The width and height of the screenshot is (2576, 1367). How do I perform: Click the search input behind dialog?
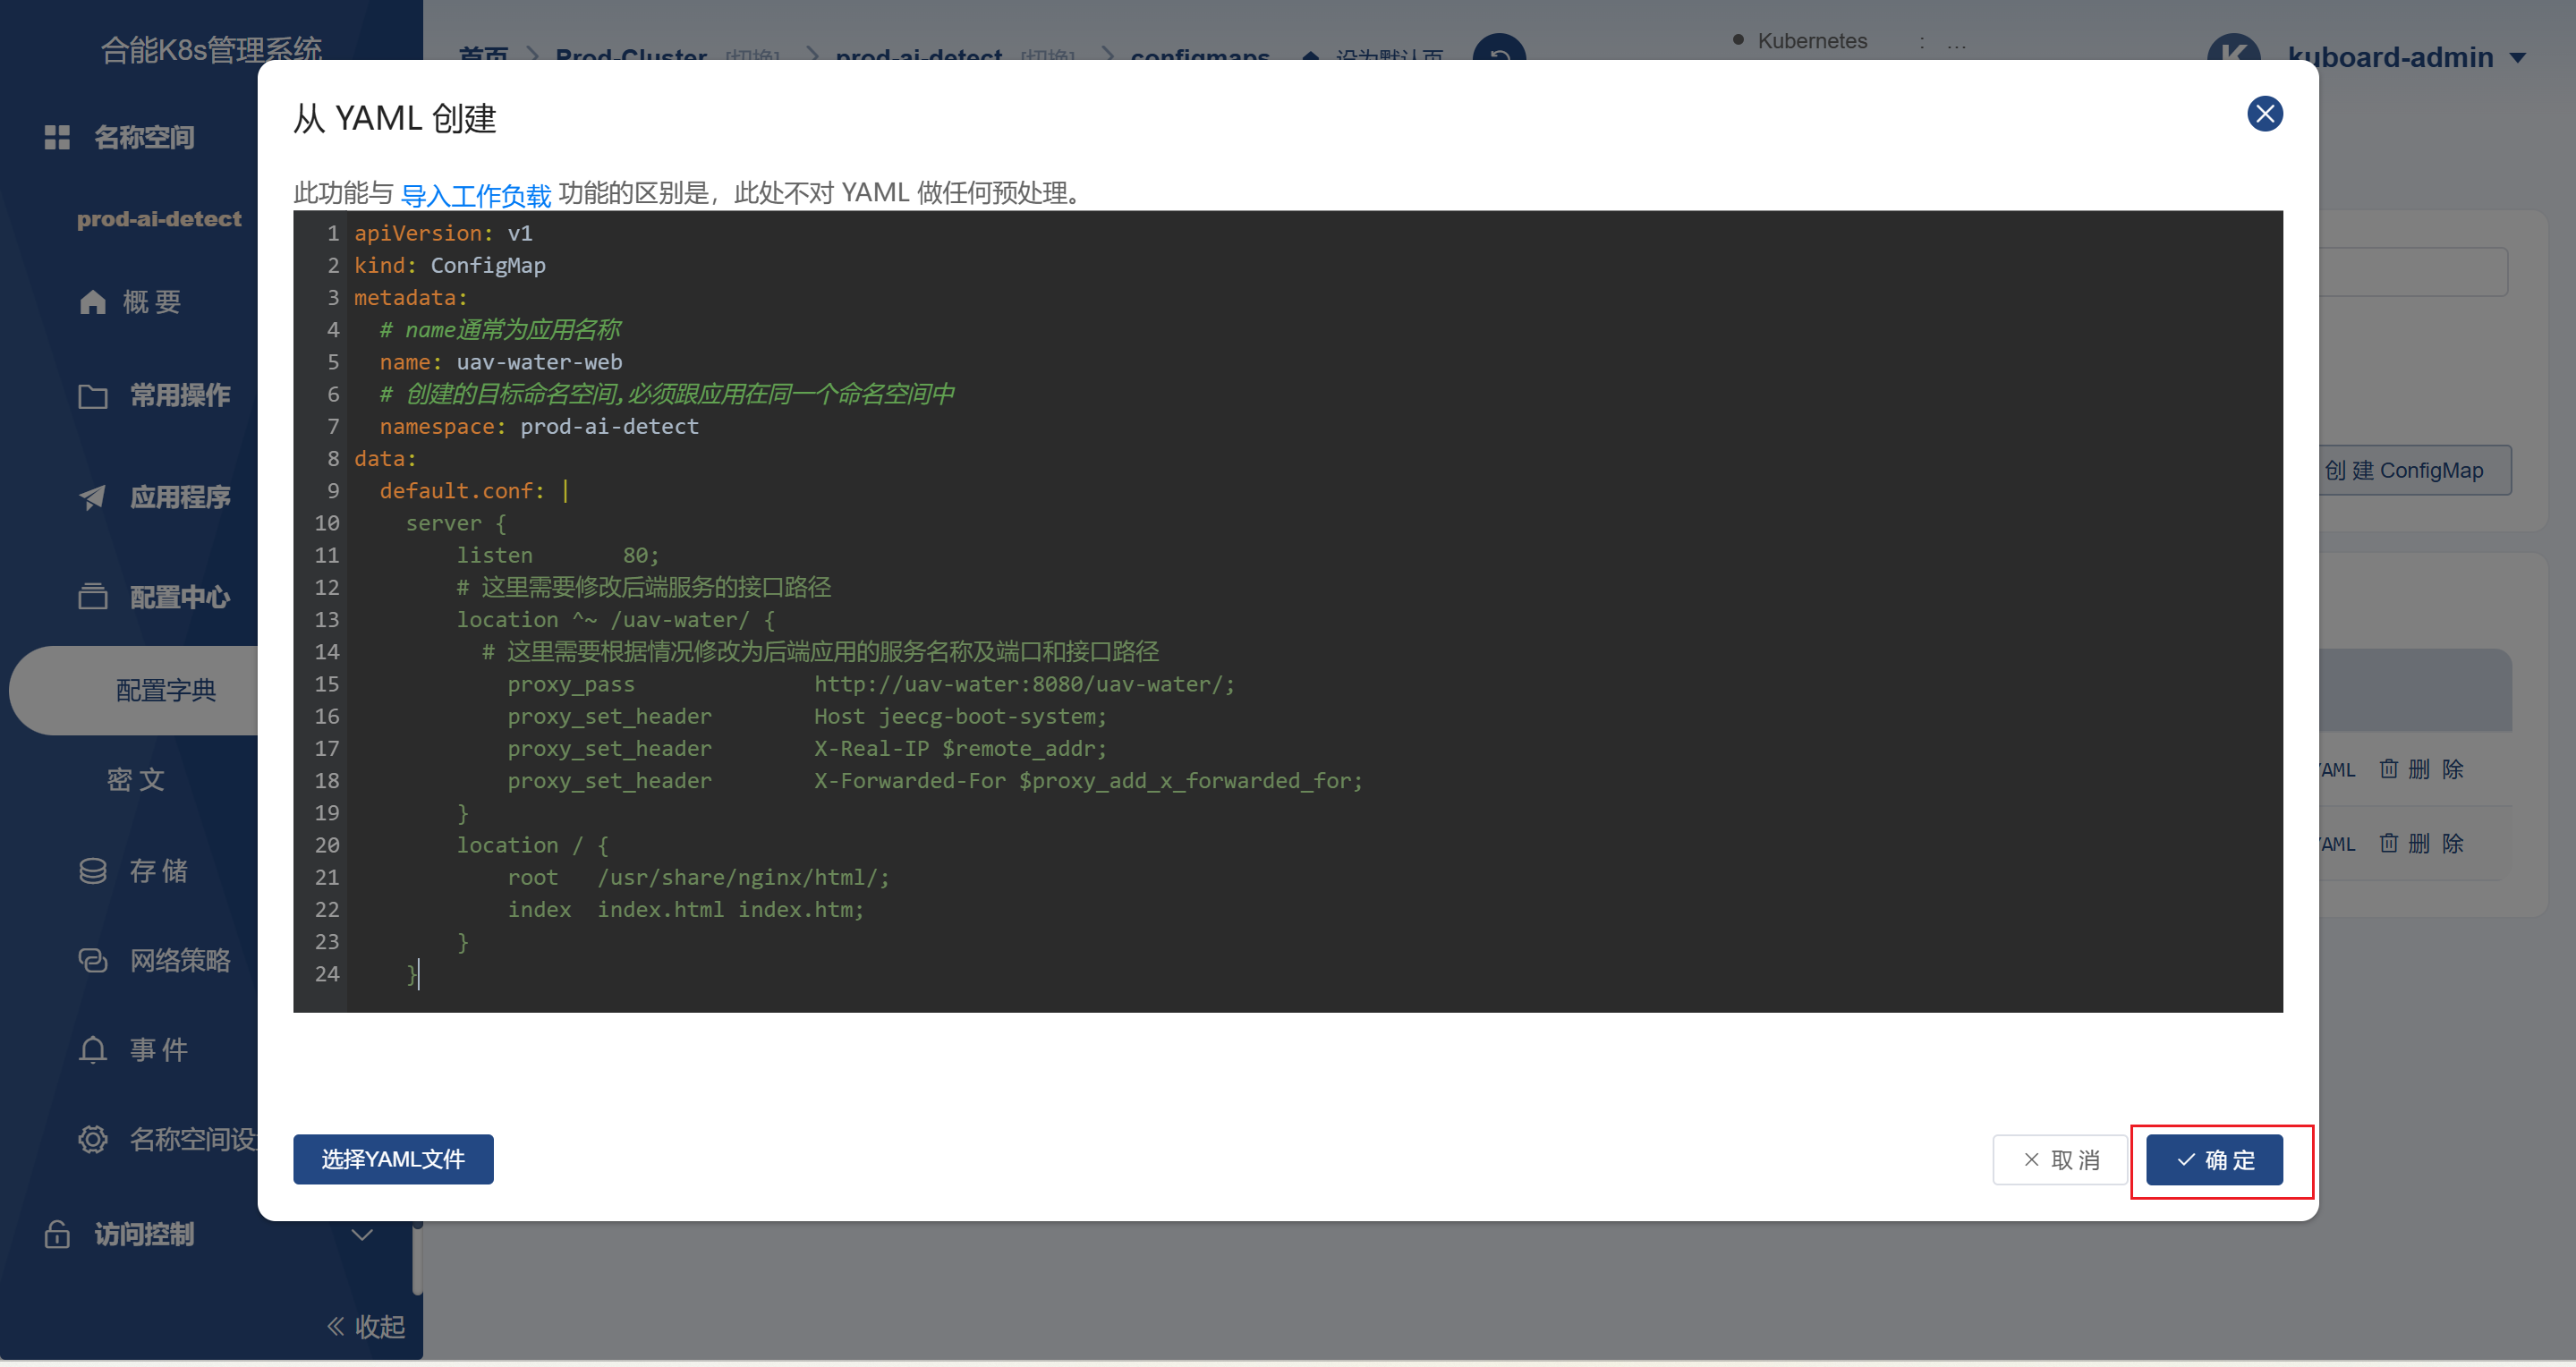pyautogui.click(x=2412, y=271)
